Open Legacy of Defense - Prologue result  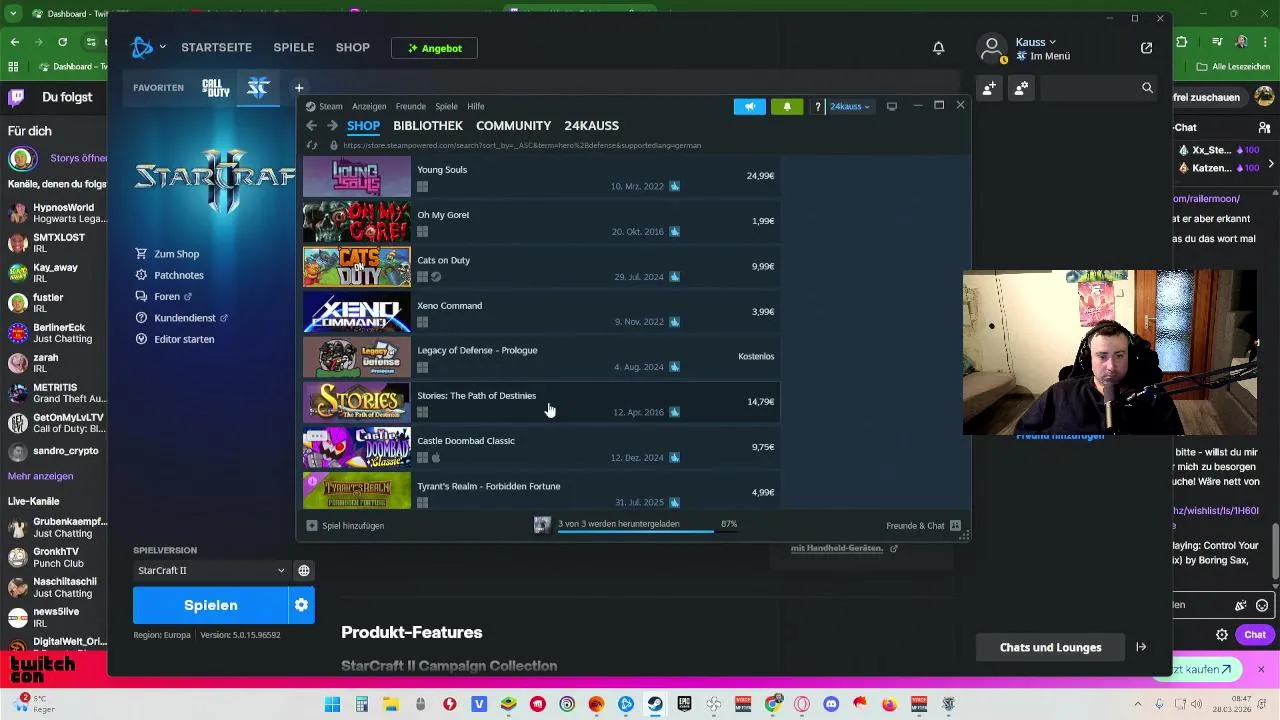coord(541,357)
